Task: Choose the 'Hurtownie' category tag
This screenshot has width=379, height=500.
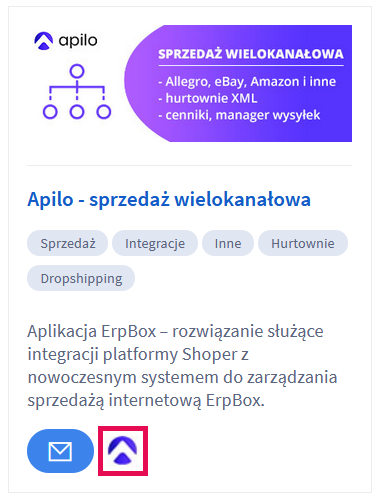Action: (303, 243)
